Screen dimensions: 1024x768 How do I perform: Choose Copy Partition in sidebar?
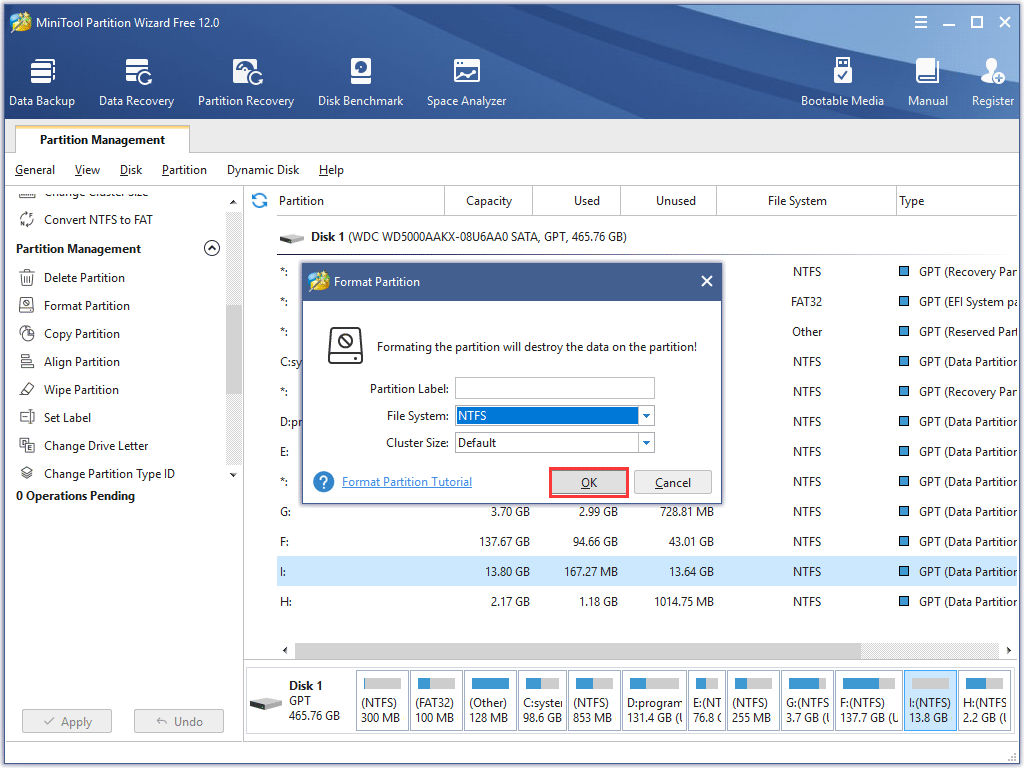(82, 334)
